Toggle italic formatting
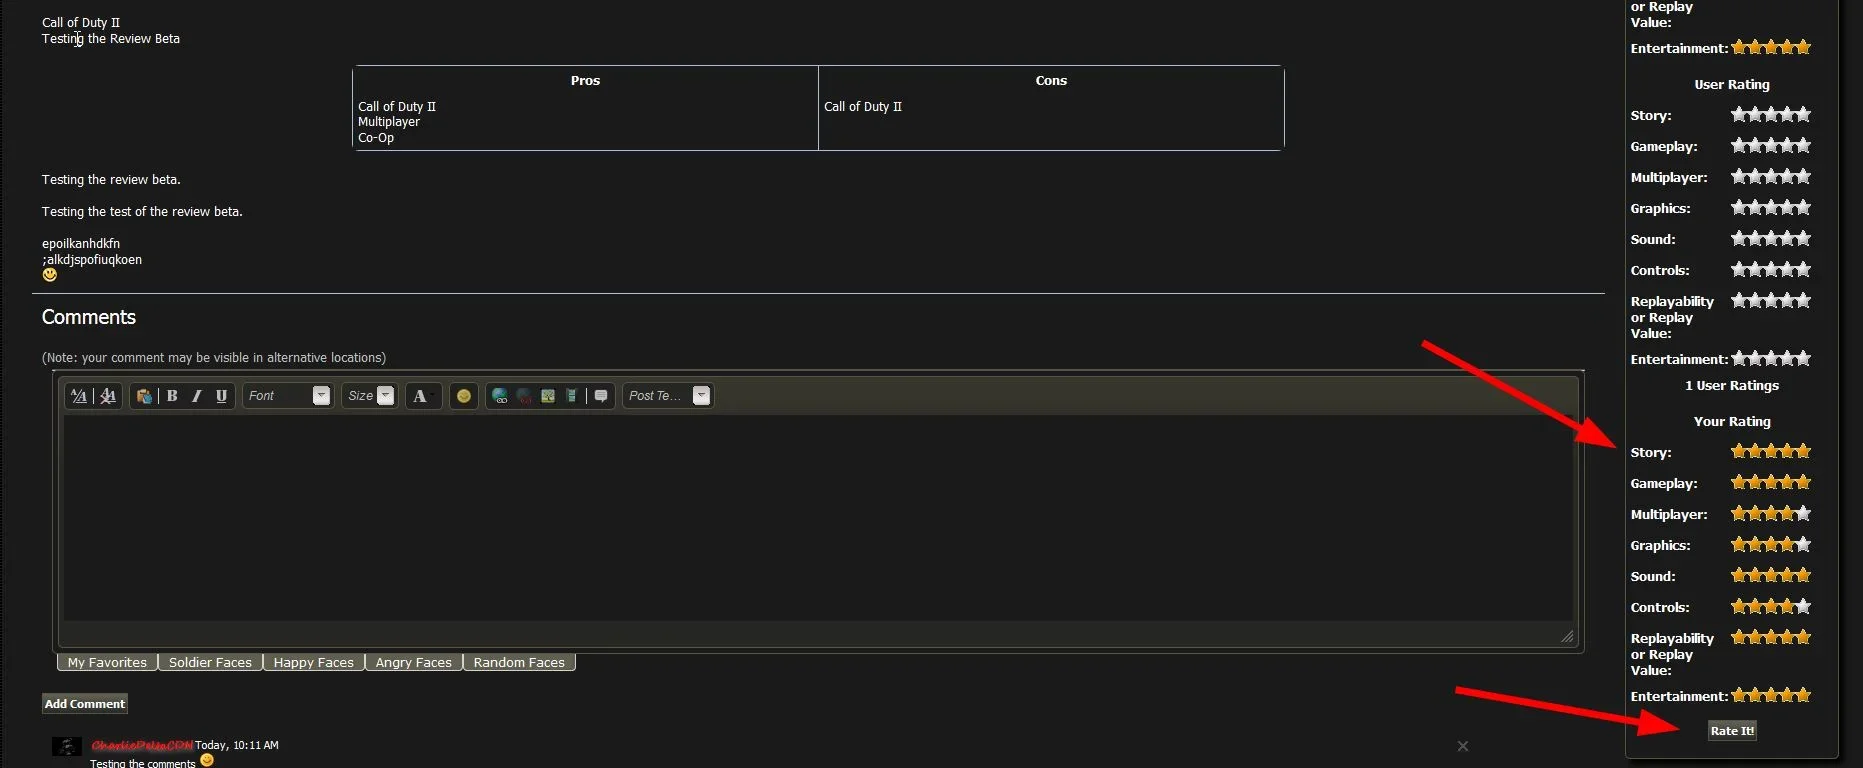 (x=197, y=396)
